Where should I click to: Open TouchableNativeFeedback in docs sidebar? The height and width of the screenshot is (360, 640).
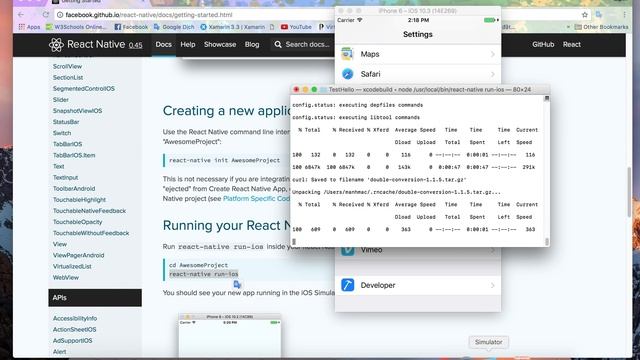tap(89, 211)
